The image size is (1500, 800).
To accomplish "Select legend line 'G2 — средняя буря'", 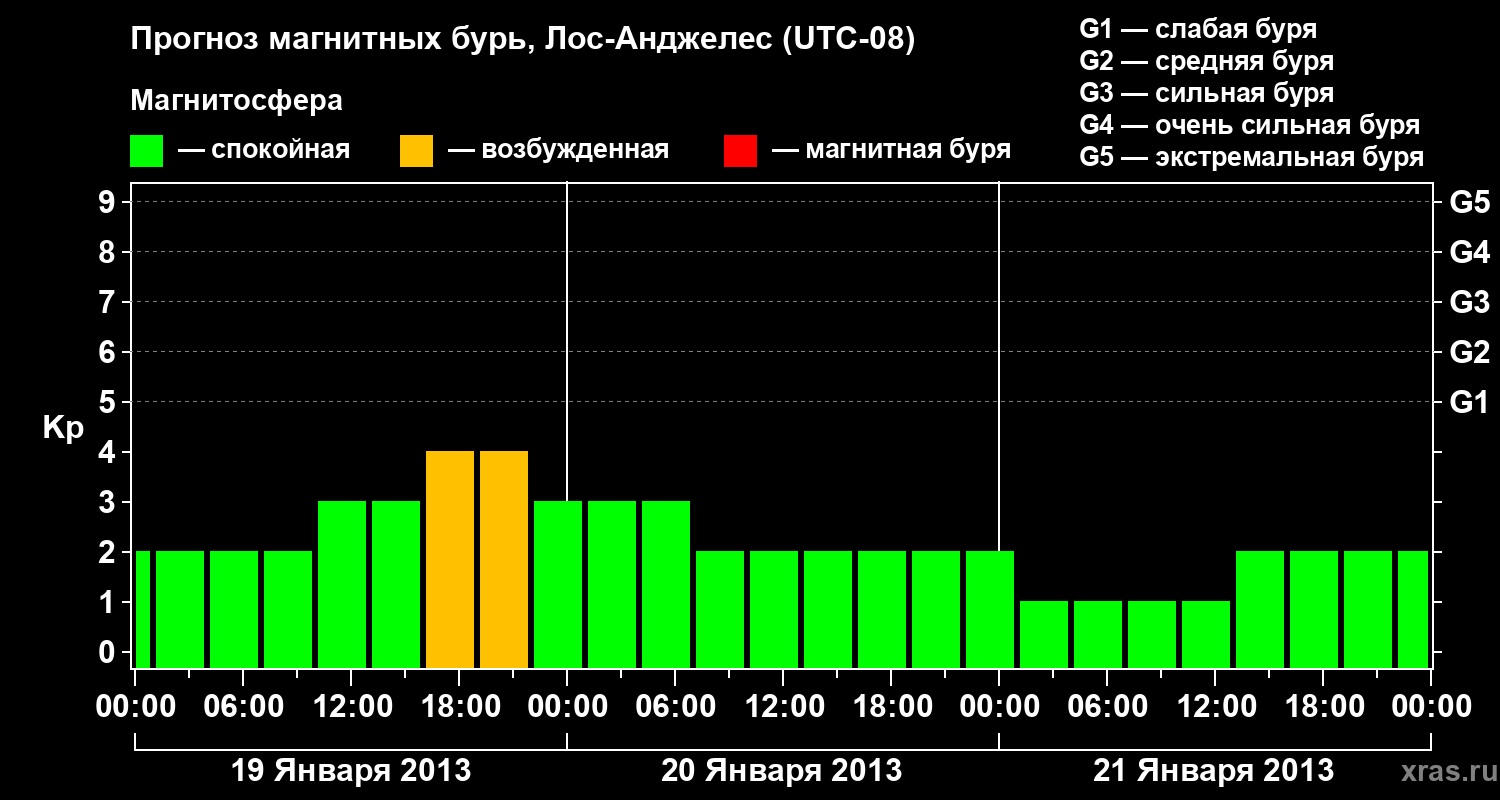I will tap(1207, 61).
